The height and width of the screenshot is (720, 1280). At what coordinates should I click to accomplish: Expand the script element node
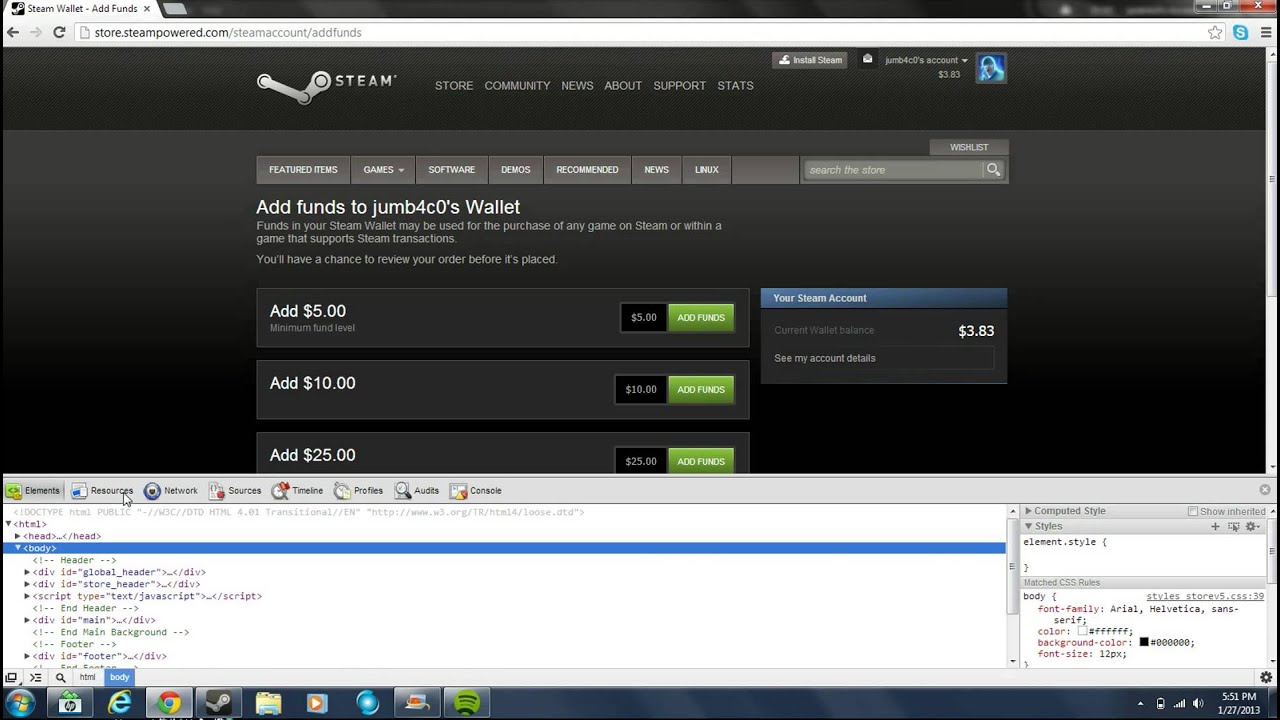(27, 596)
